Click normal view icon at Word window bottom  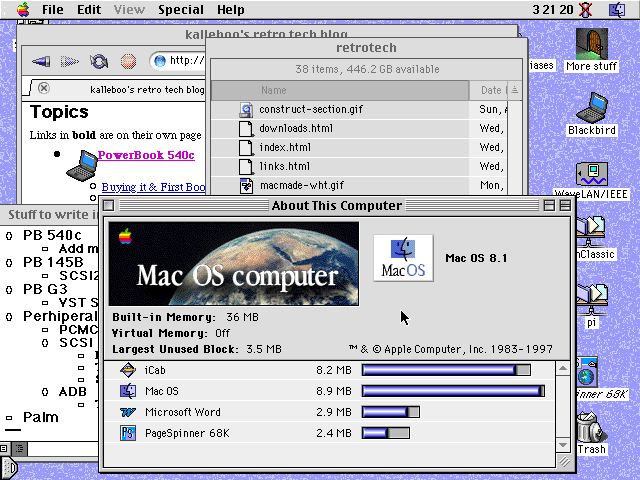[4, 449]
